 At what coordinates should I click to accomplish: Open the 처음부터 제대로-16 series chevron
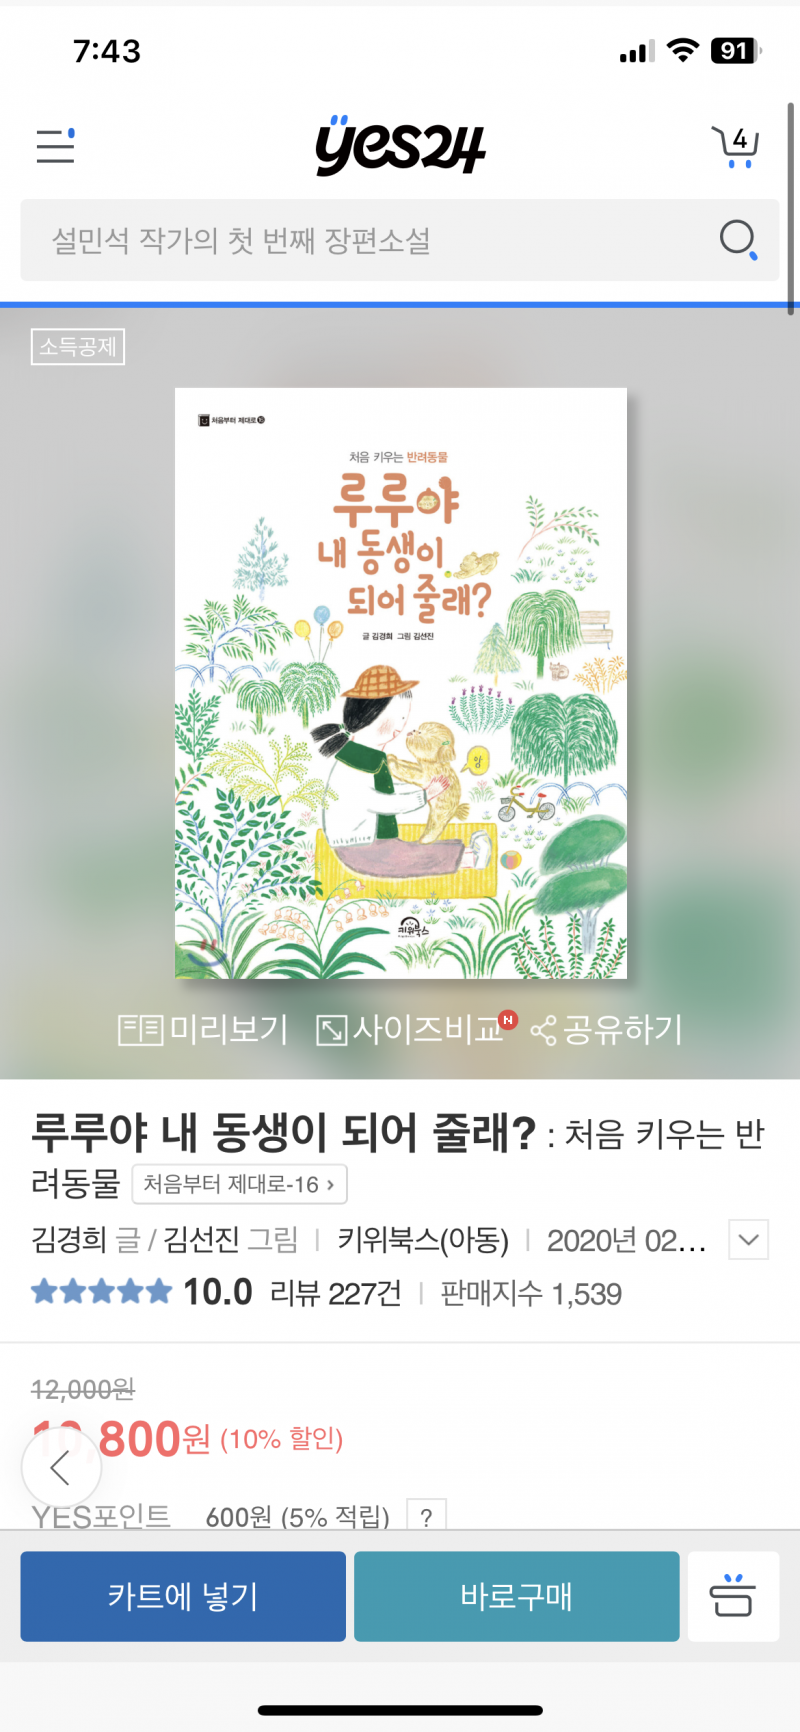point(240,1184)
